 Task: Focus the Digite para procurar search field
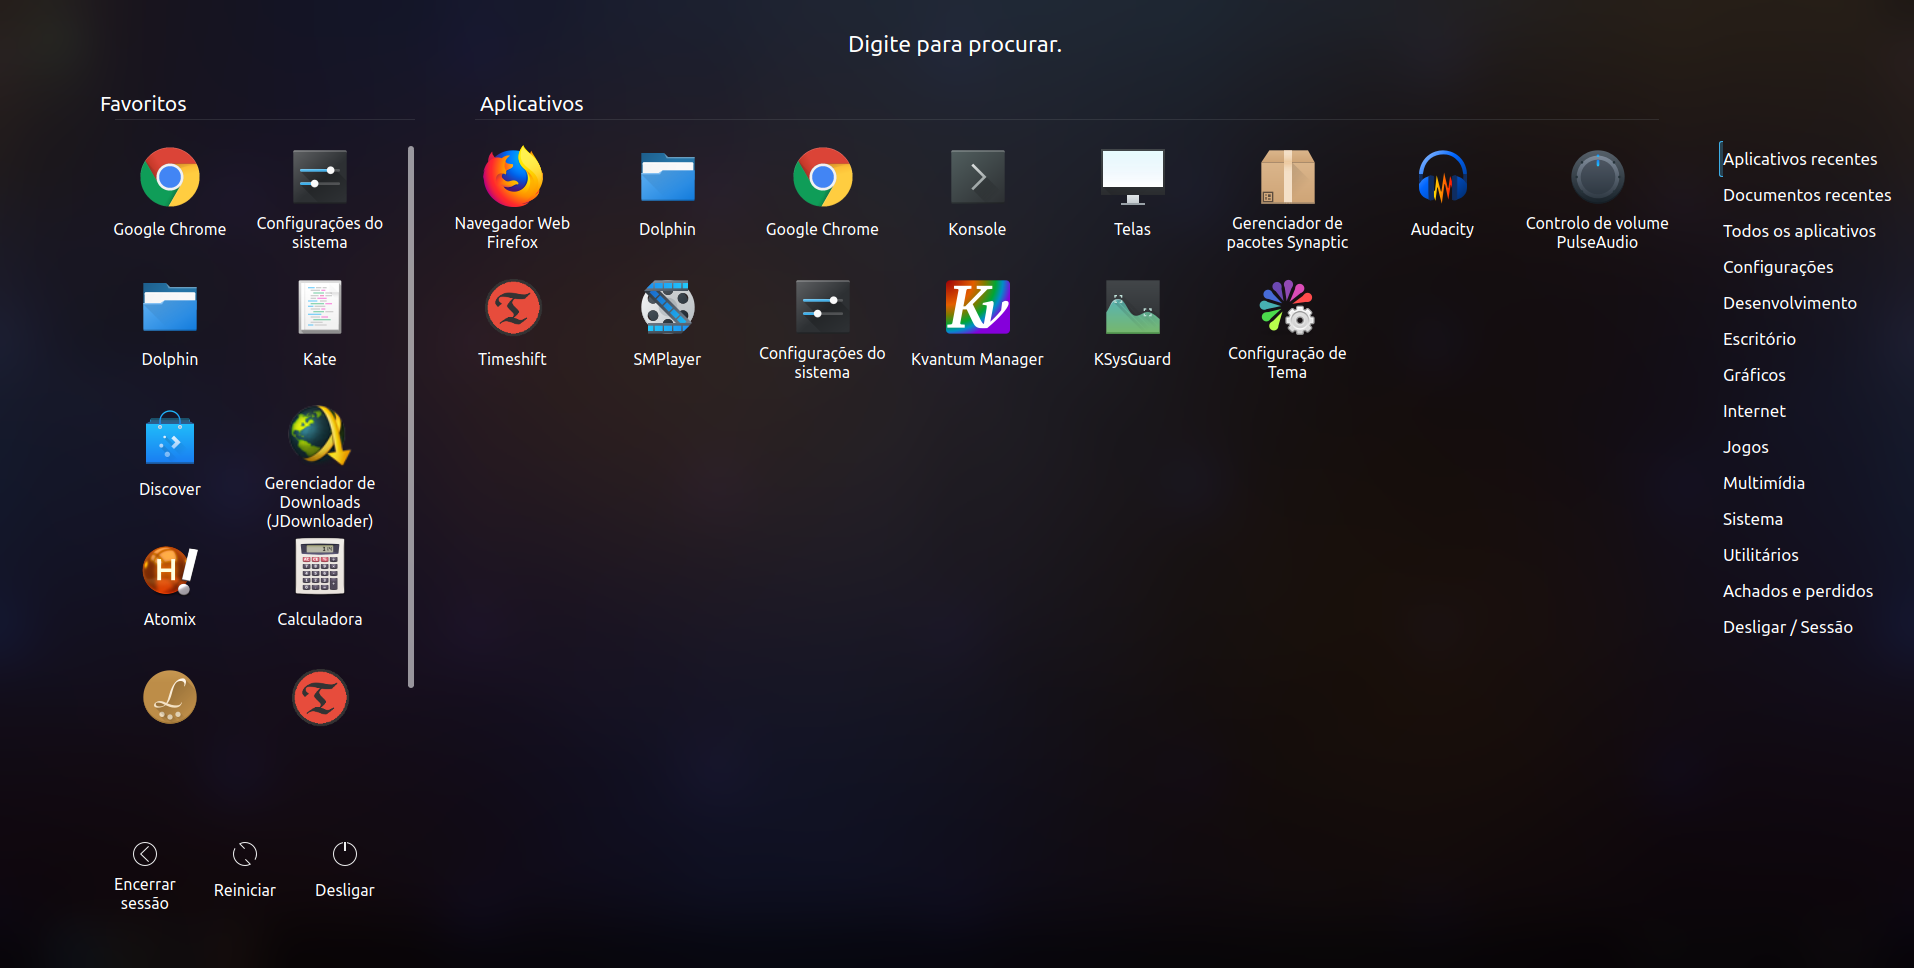click(x=955, y=44)
